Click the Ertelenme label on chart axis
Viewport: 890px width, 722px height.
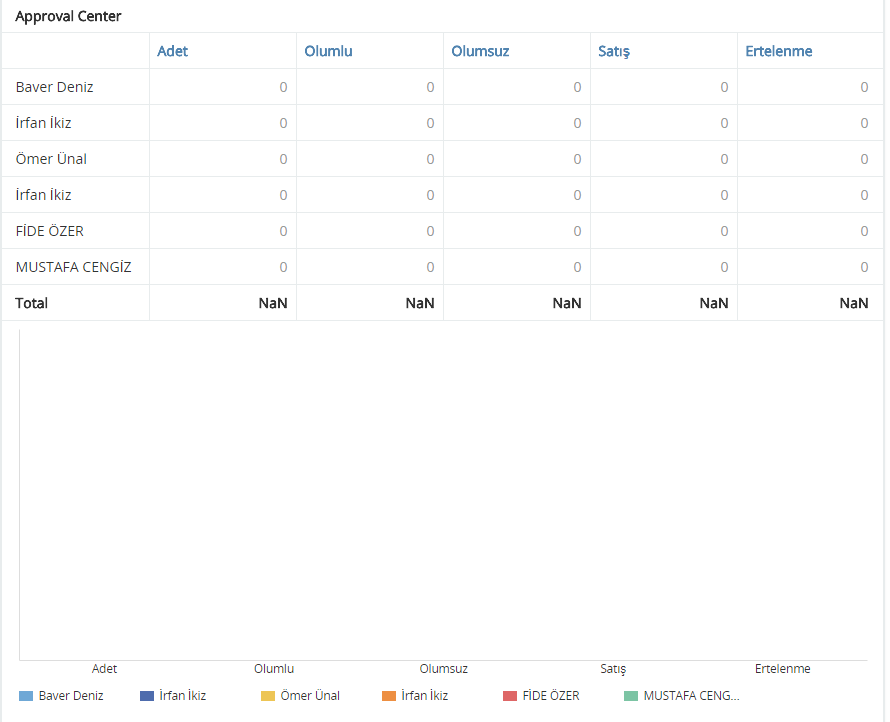(782, 669)
